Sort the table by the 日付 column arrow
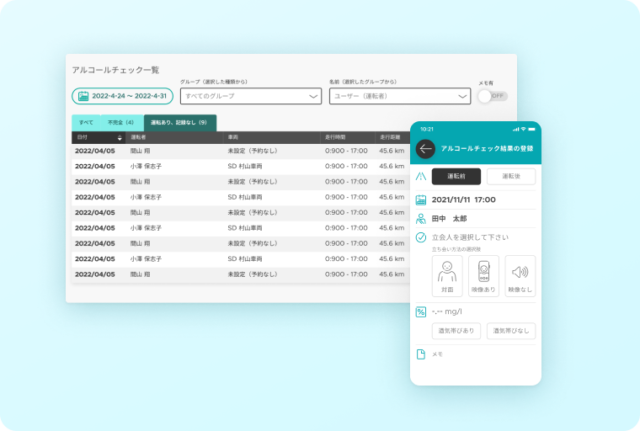This screenshot has width=640, height=431. tap(120, 137)
